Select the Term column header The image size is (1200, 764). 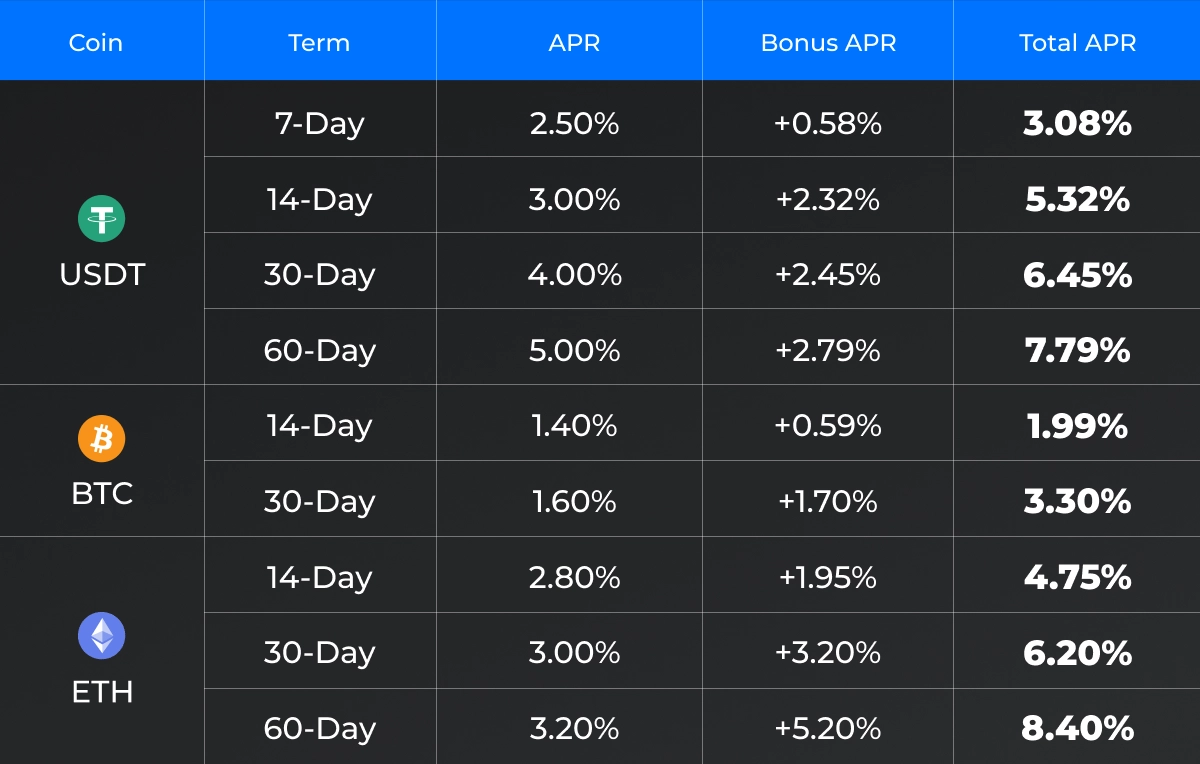[x=319, y=43]
